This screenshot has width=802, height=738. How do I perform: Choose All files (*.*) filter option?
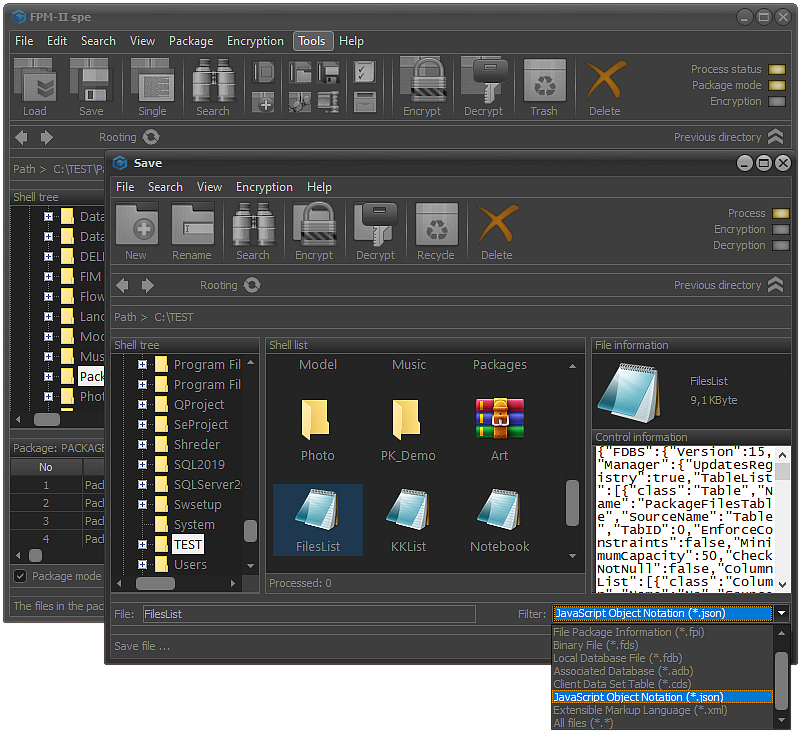tap(663, 723)
